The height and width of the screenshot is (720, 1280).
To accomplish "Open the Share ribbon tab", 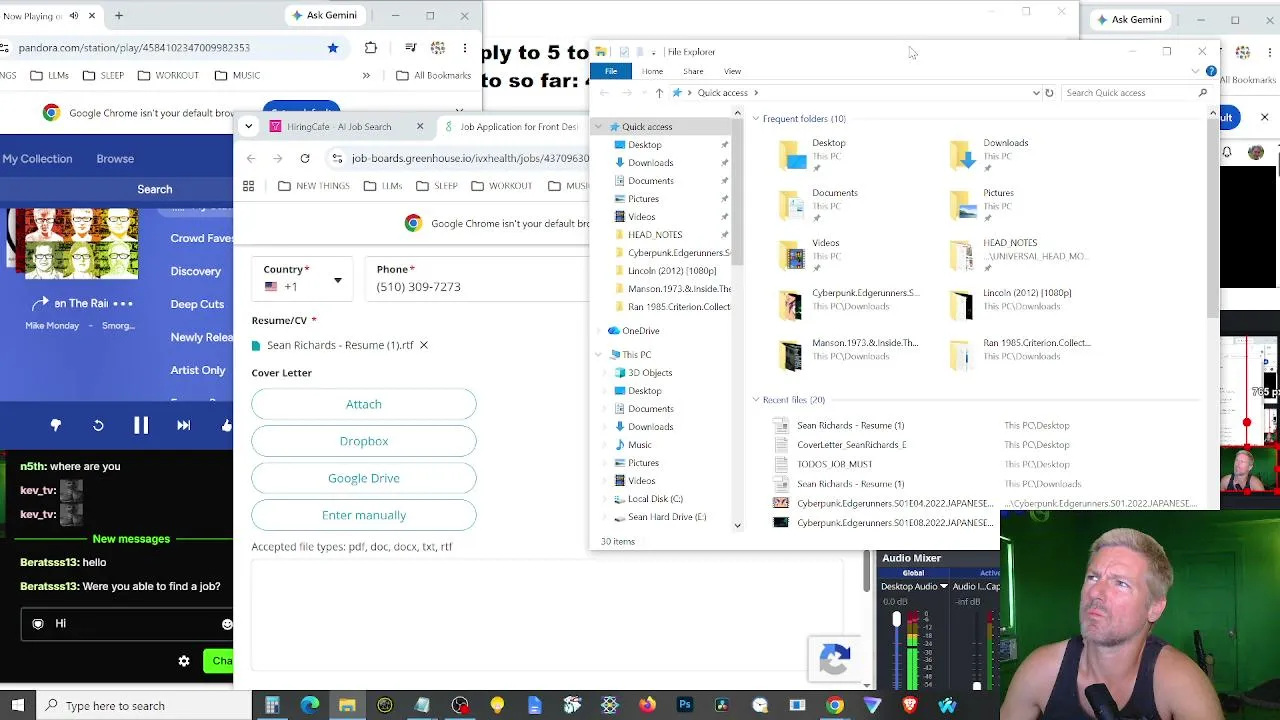I will click(693, 71).
